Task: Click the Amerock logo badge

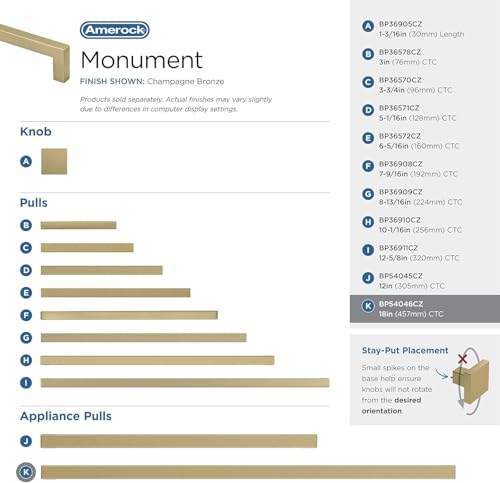Action: (115, 30)
